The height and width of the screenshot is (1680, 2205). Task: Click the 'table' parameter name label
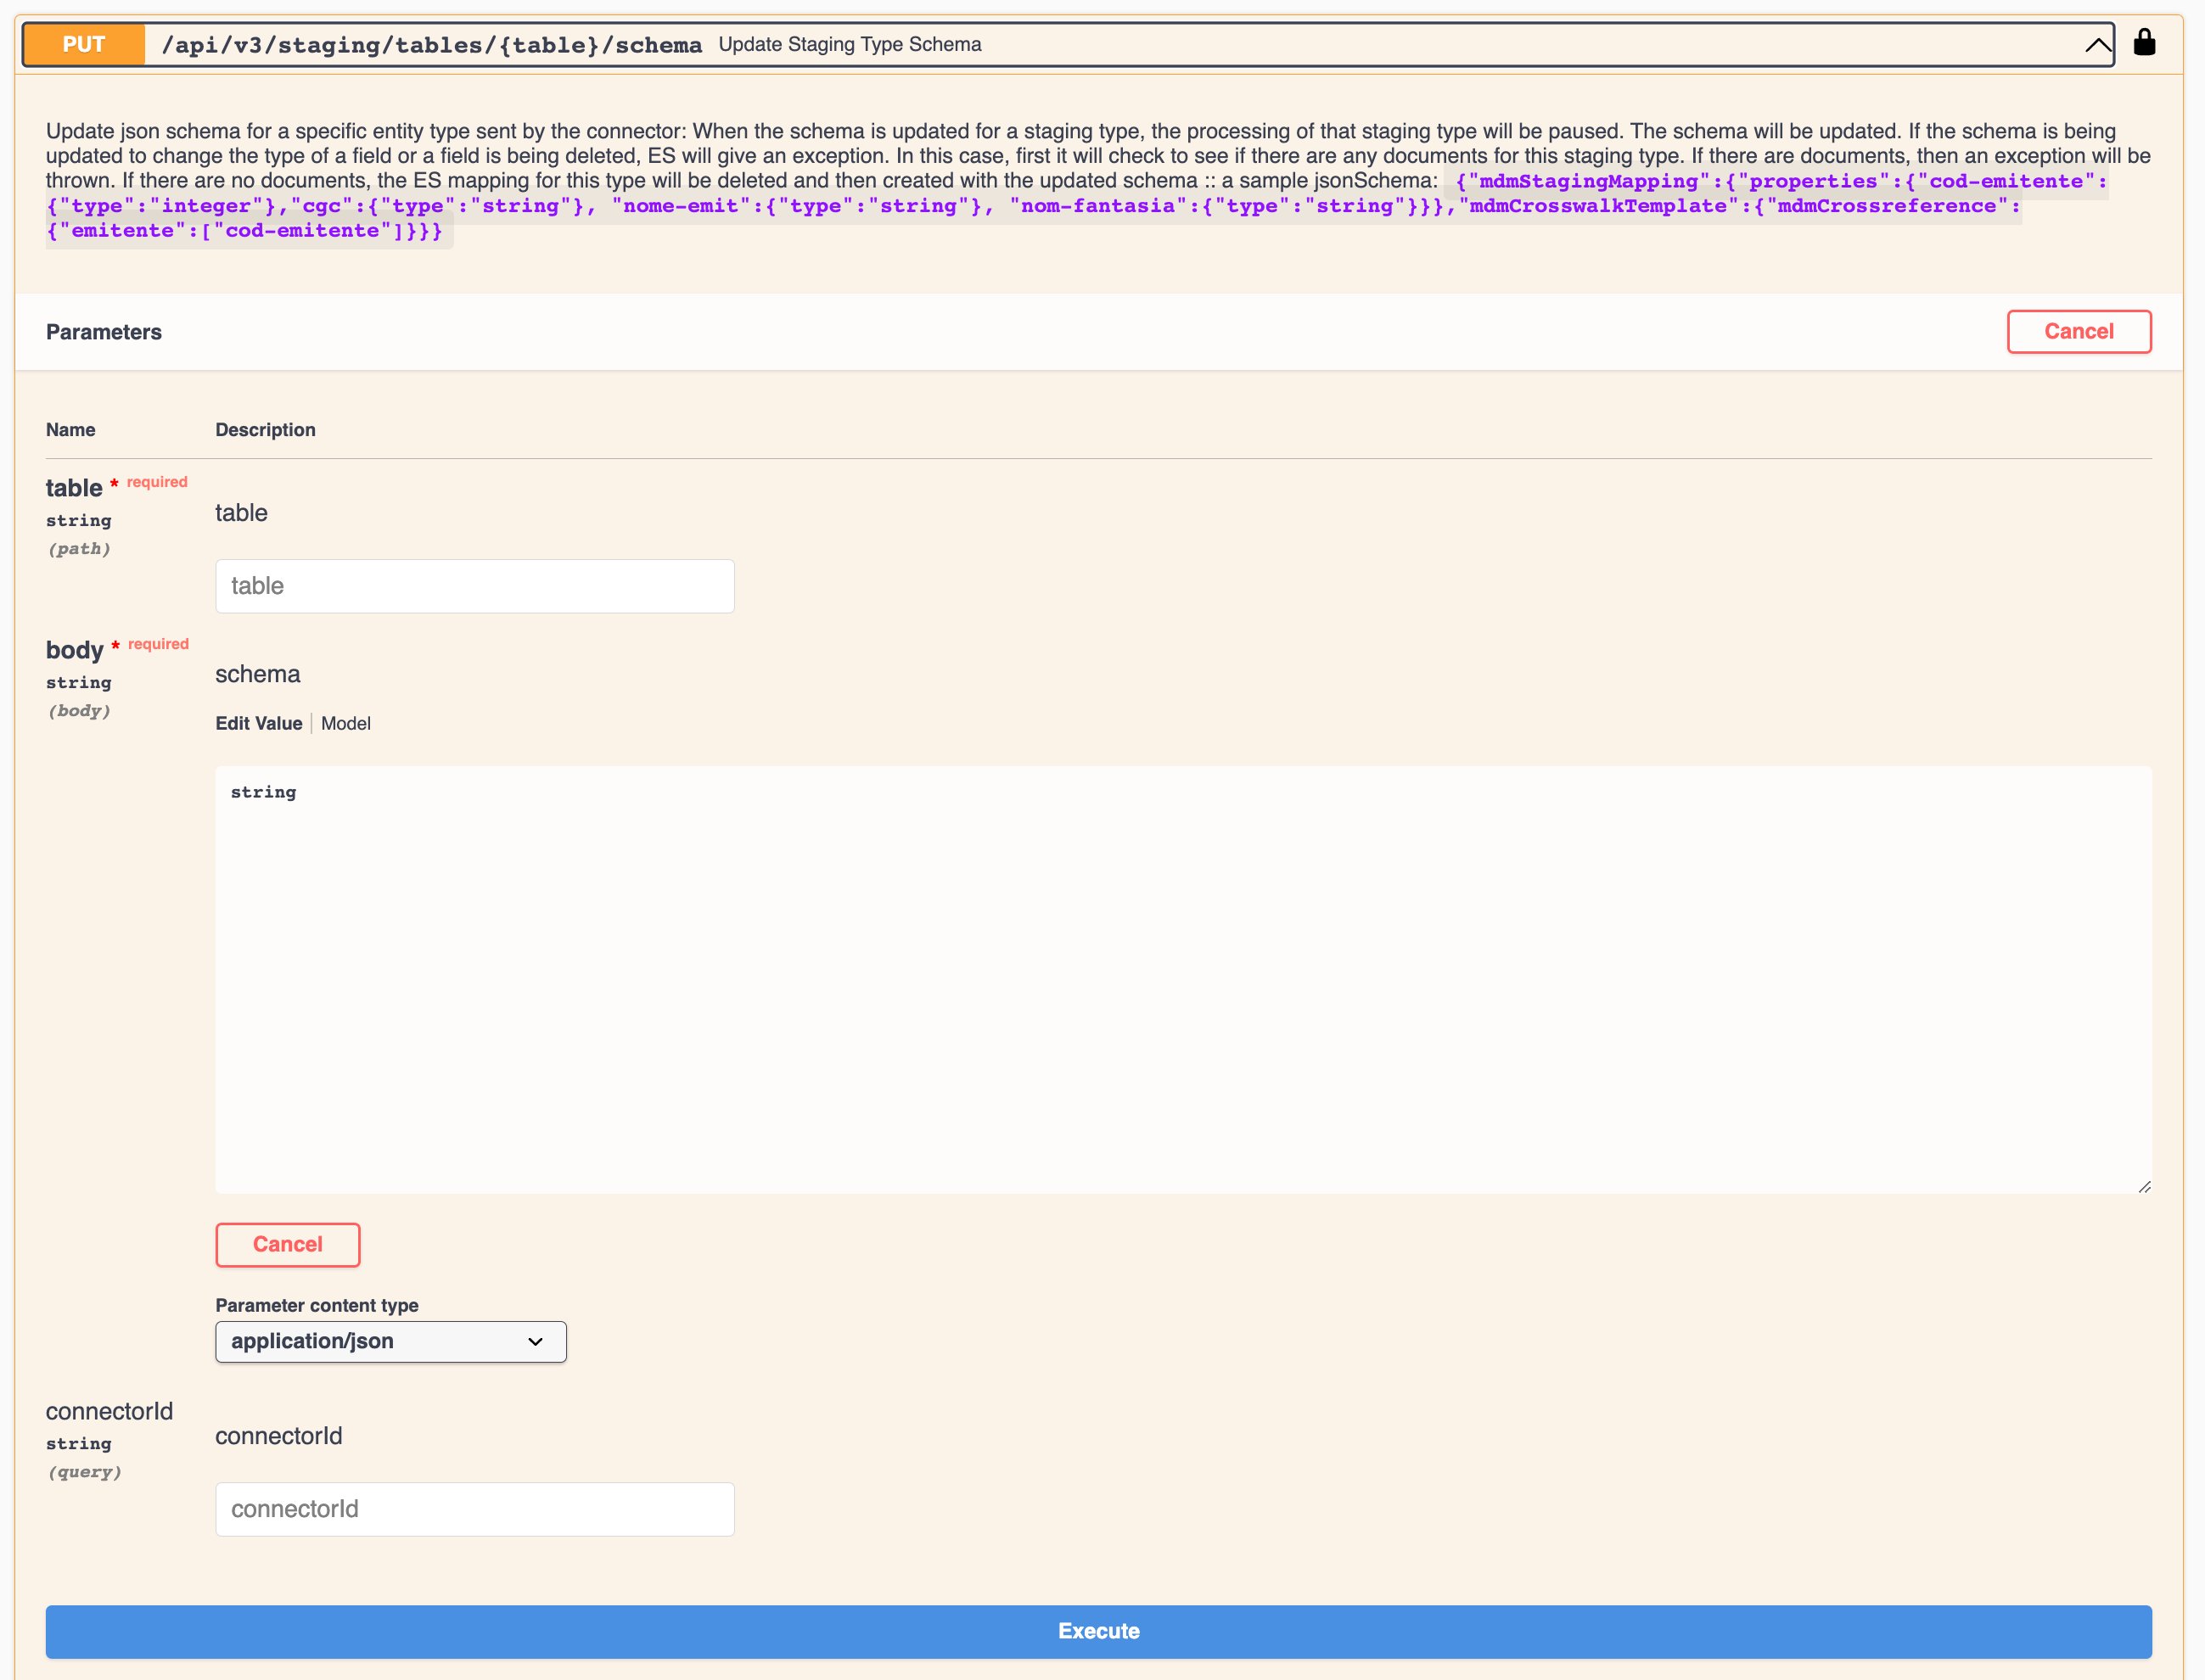[x=74, y=488]
